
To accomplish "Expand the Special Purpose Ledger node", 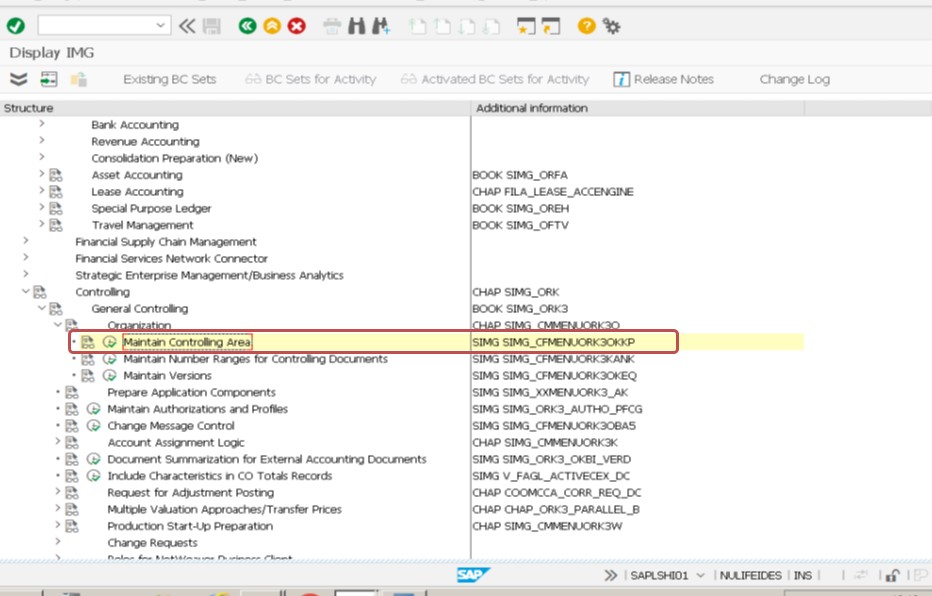I will [42, 207].
